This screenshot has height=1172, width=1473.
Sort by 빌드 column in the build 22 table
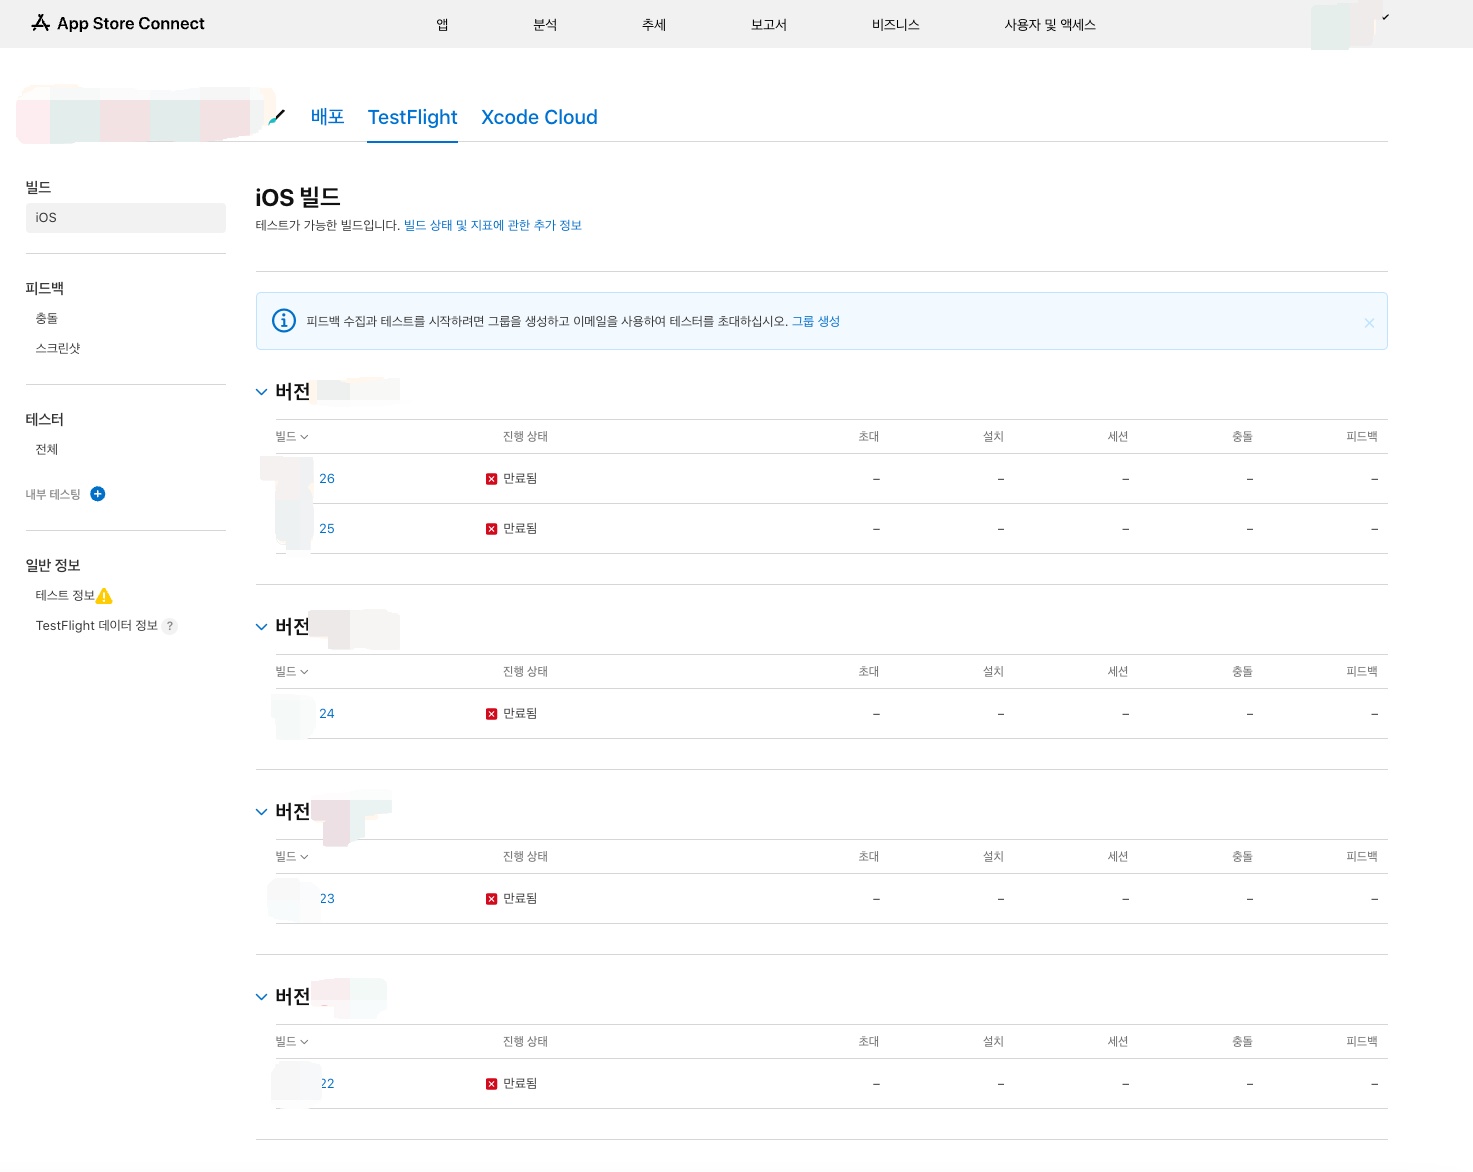coord(292,1042)
